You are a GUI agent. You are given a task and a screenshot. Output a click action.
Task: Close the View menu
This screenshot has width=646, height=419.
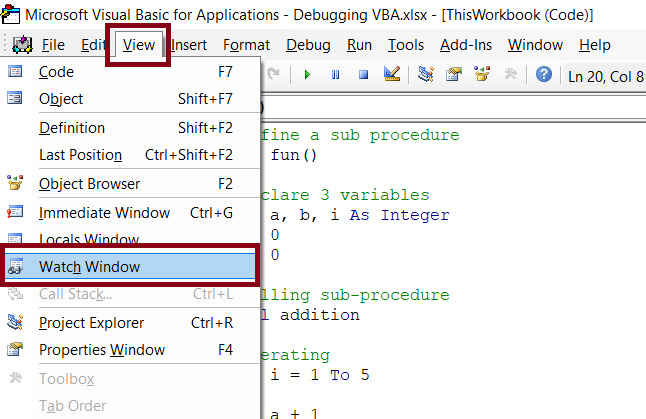point(138,45)
